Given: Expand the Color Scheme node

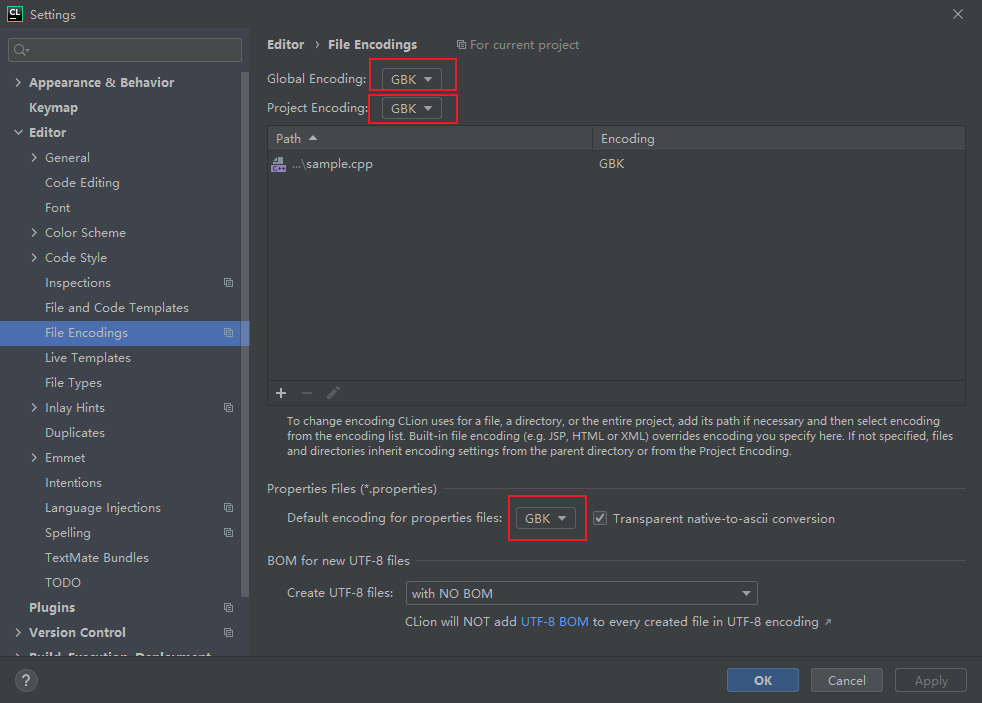Looking at the screenshot, I should (x=34, y=232).
